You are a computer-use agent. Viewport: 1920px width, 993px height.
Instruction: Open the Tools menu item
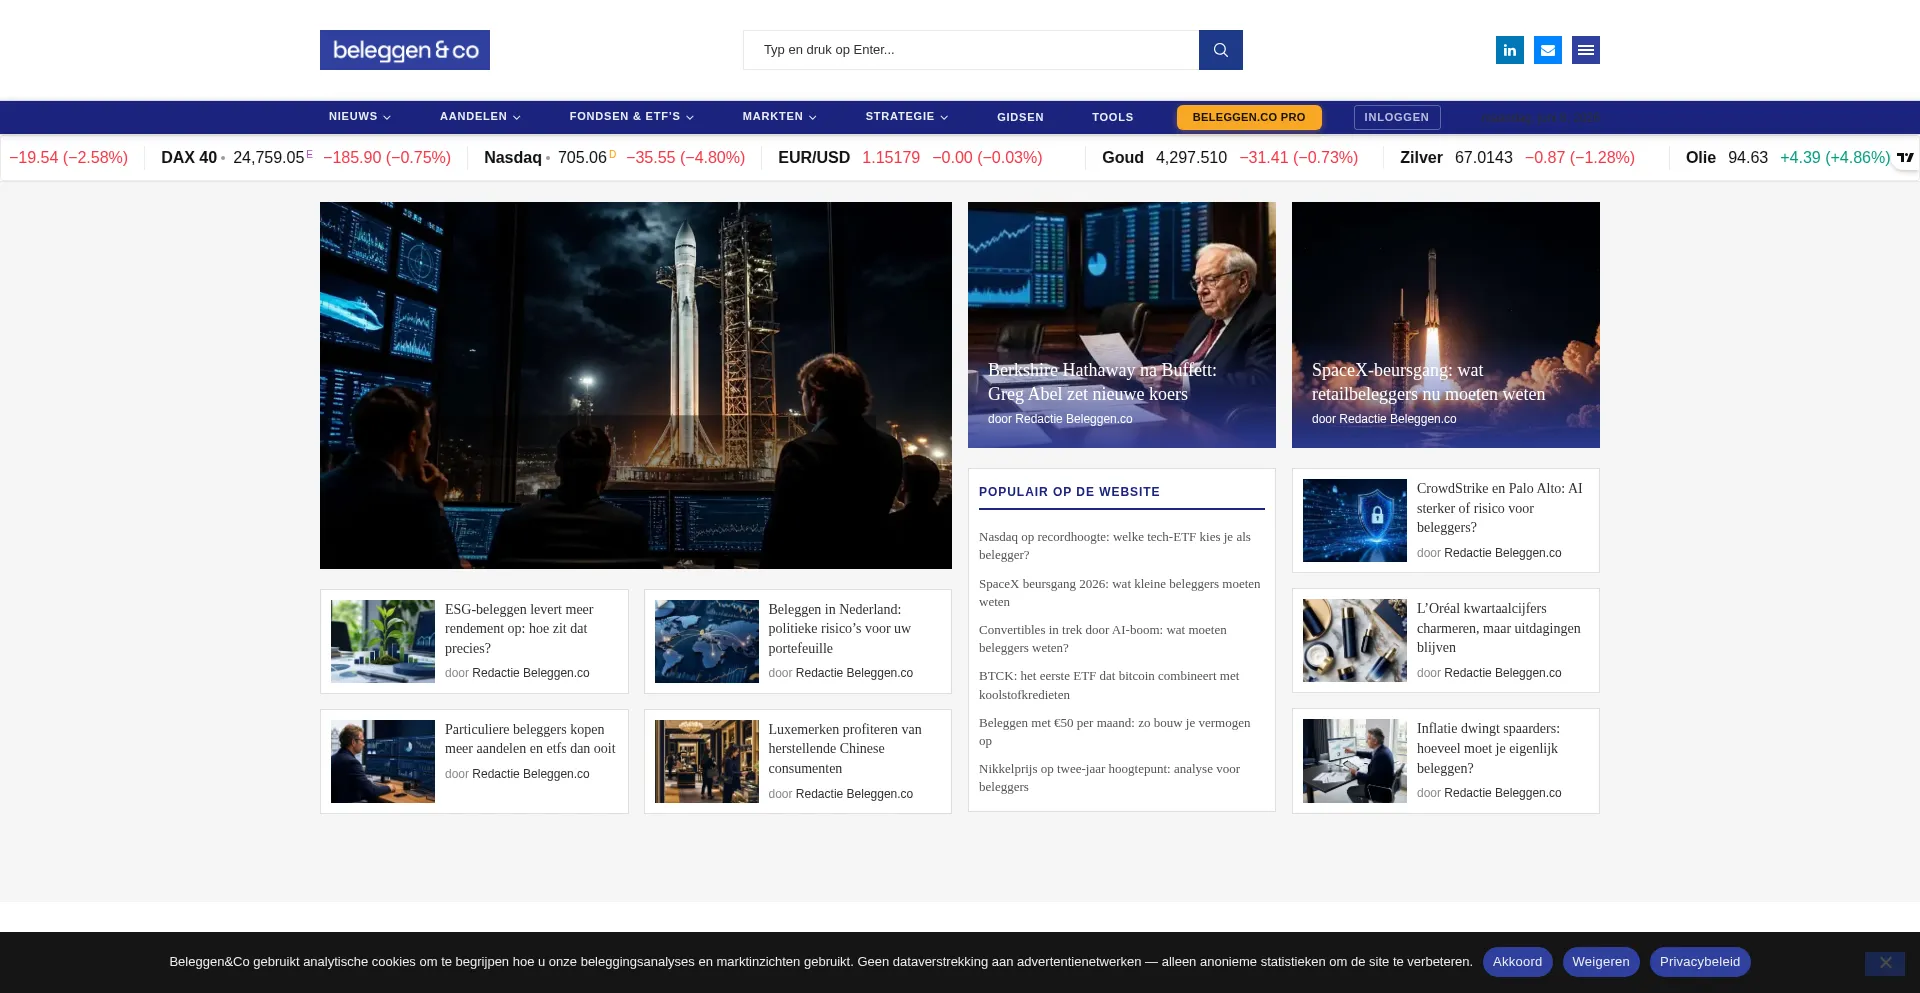point(1112,117)
